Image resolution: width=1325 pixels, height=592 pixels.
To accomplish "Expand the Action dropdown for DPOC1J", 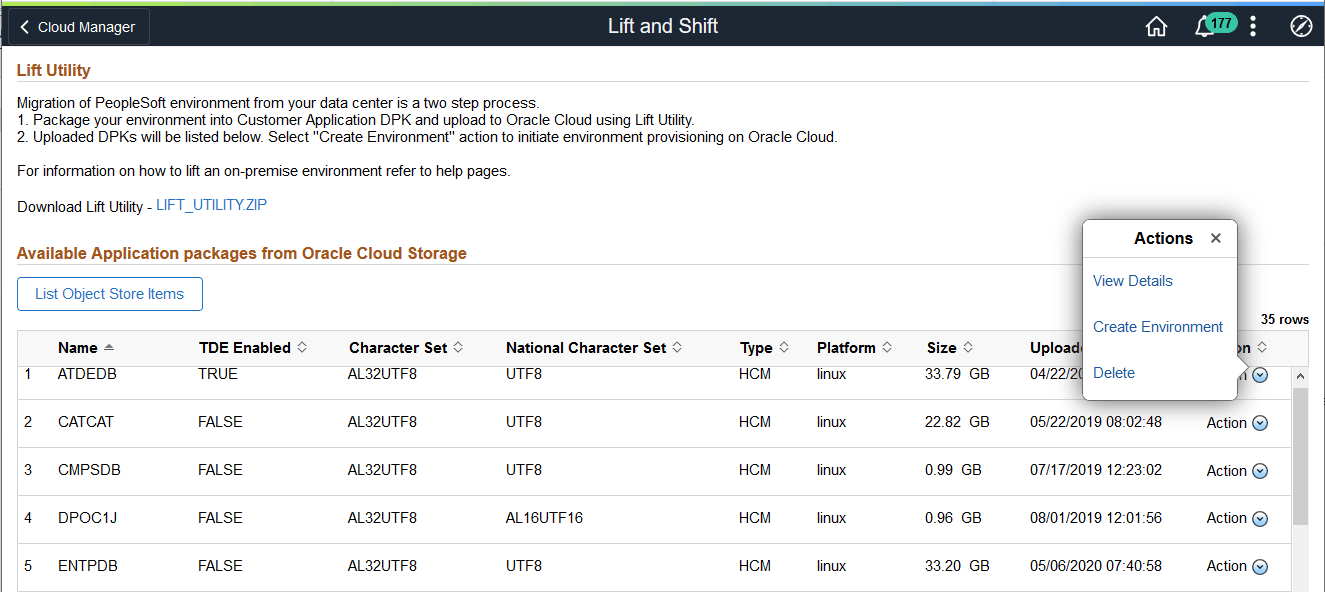I will (x=1259, y=518).
